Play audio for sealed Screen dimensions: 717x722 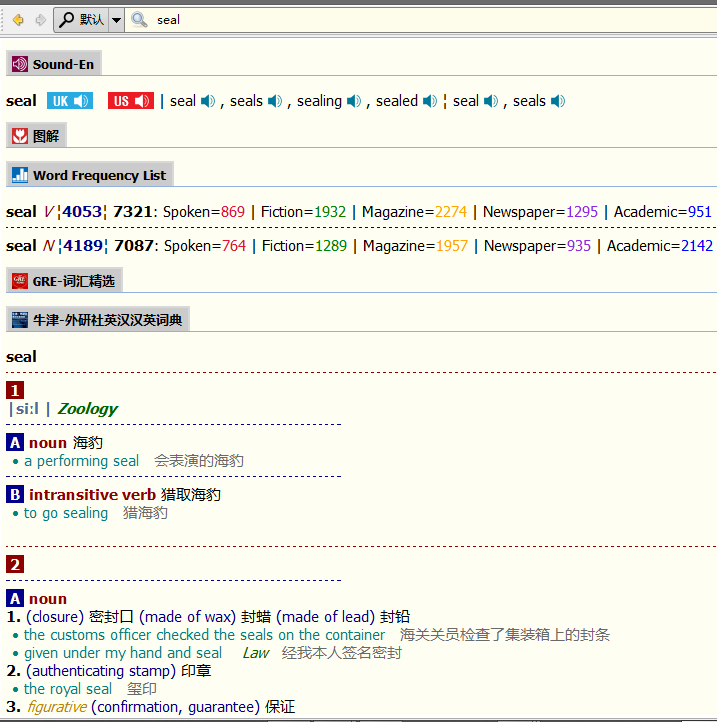click(430, 101)
